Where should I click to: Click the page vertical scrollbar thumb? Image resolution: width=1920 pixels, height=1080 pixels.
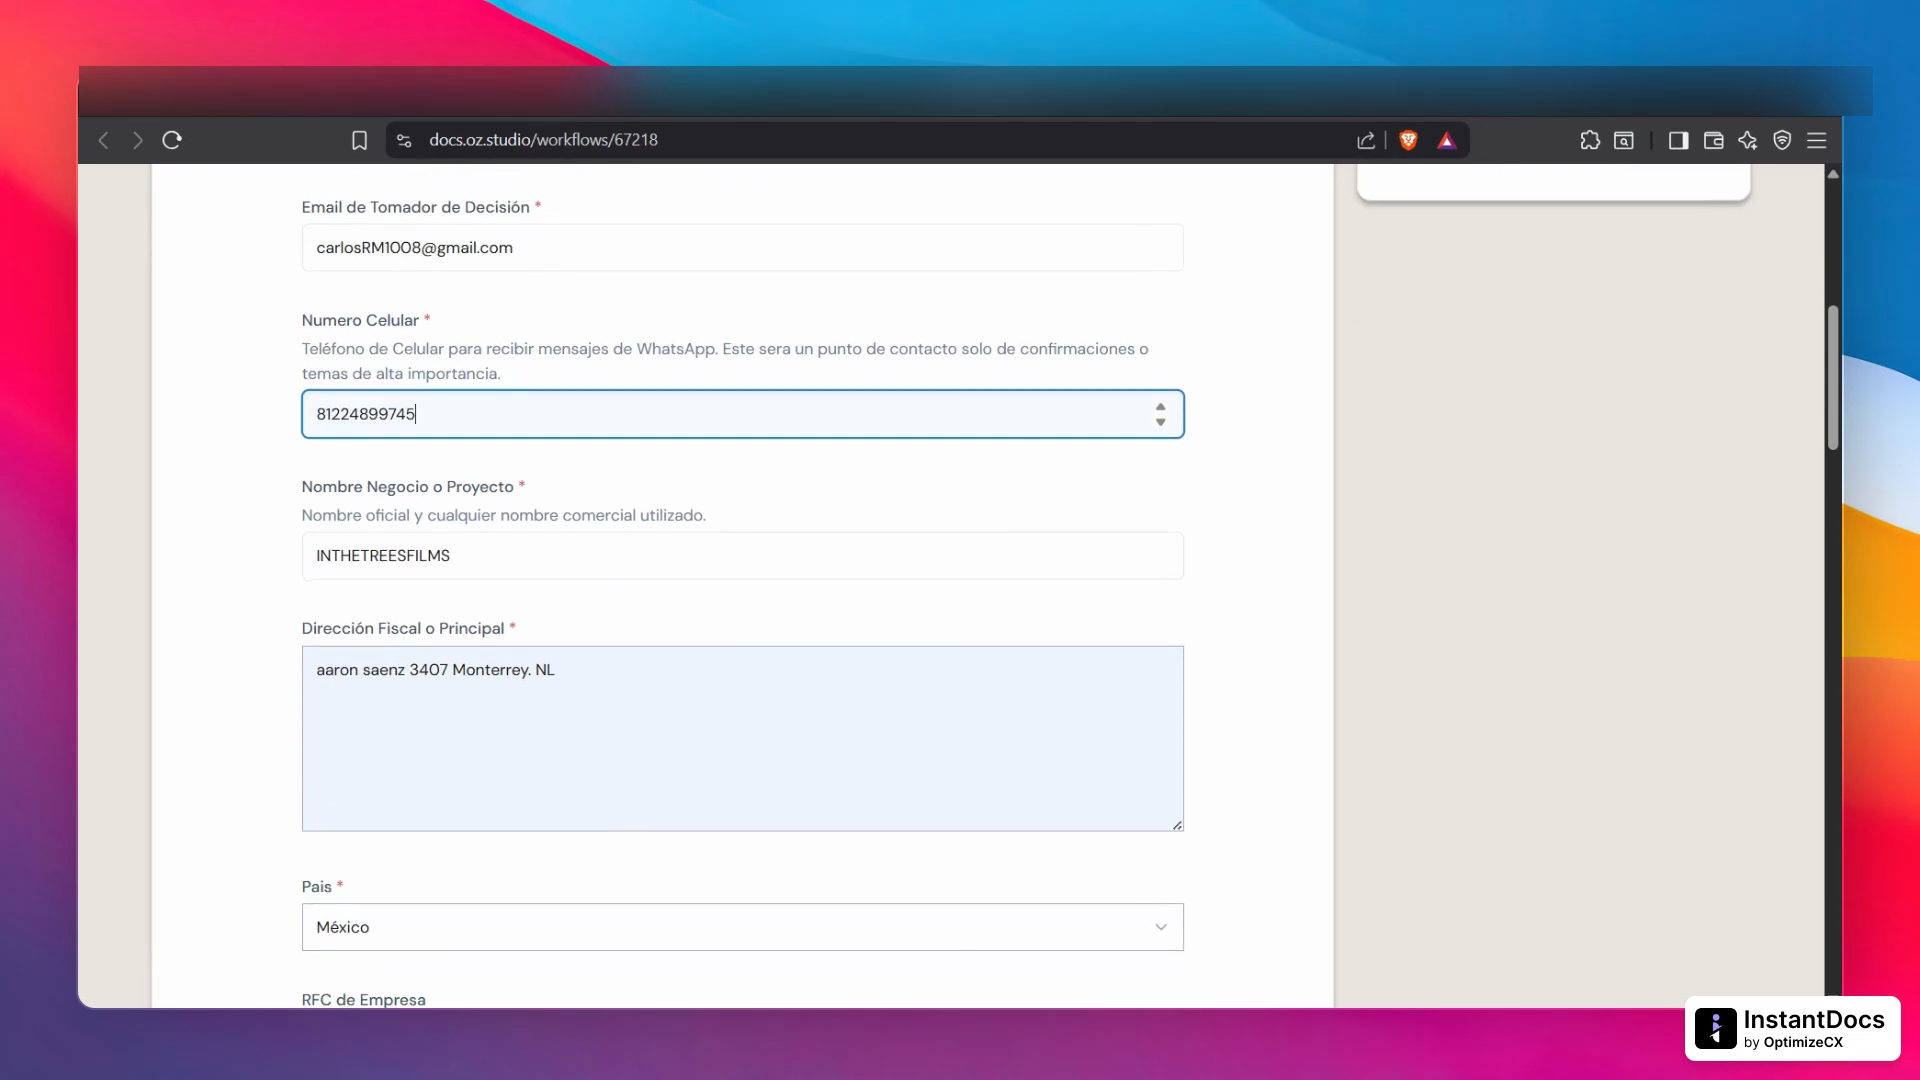pos(1833,378)
